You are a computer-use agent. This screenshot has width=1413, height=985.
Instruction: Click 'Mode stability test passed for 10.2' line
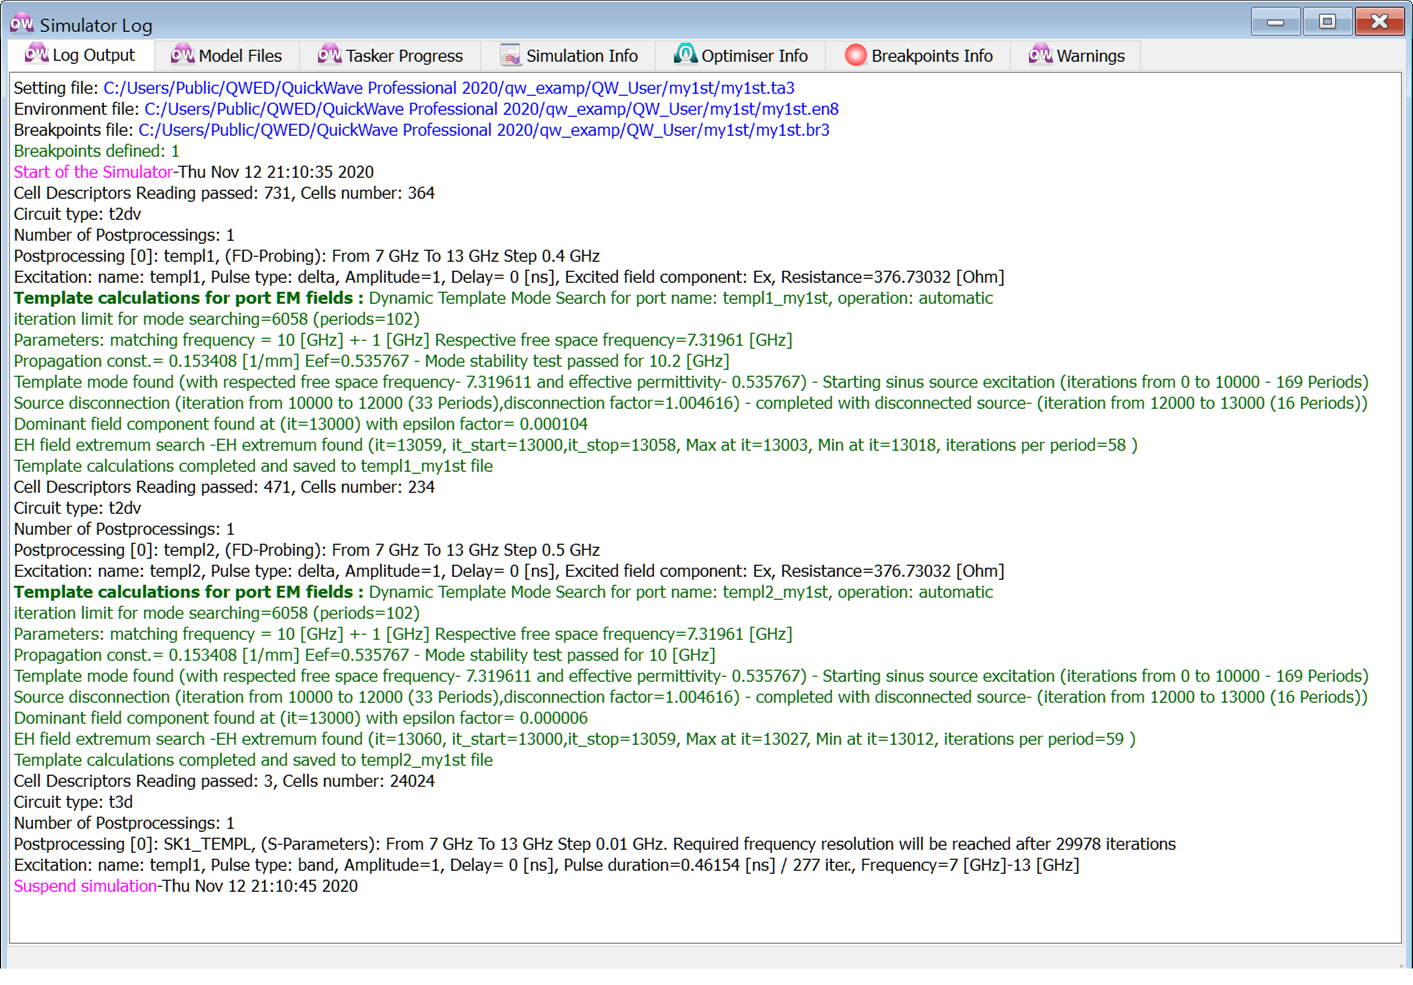pyautogui.click(x=372, y=361)
